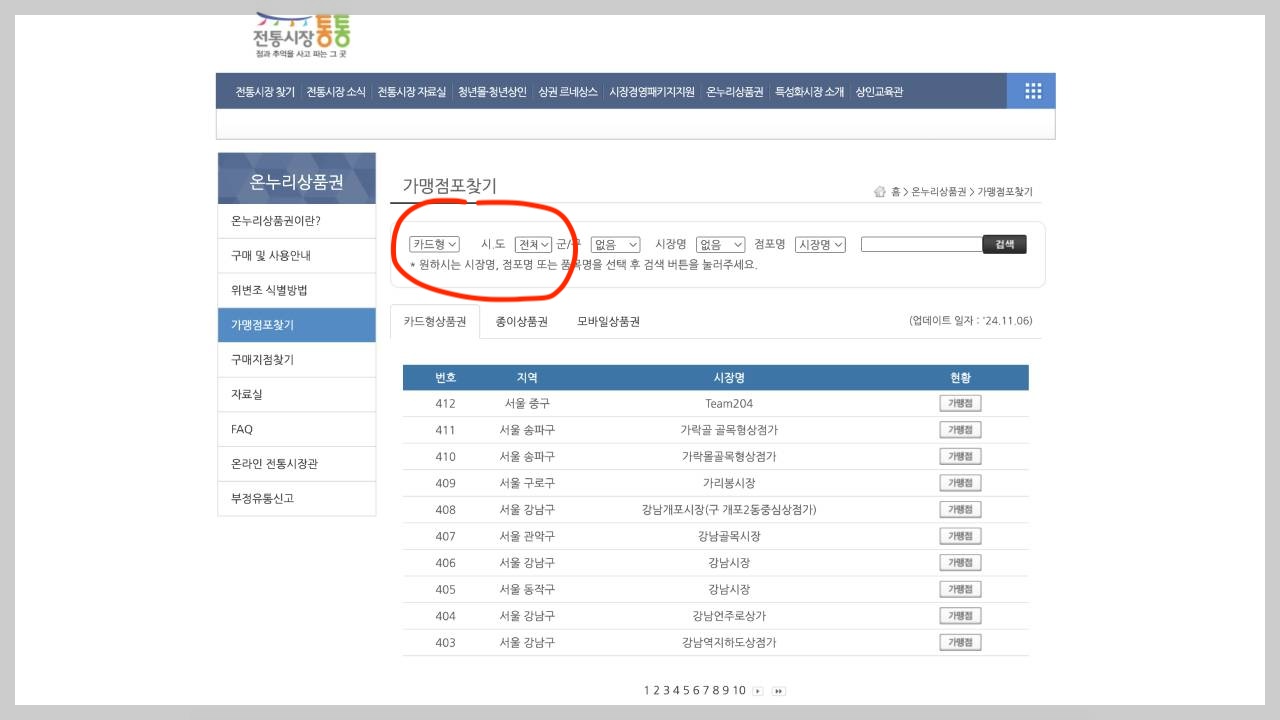Click the 검색 search button
The height and width of the screenshot is (720, 1280).
(1003, 243)
